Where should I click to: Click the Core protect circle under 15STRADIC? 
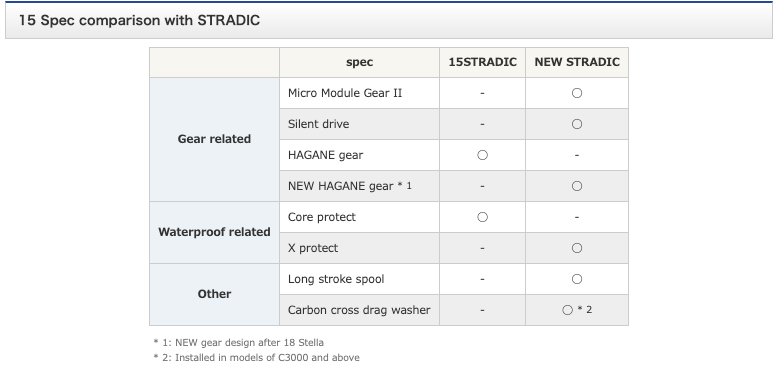(482, 217)
